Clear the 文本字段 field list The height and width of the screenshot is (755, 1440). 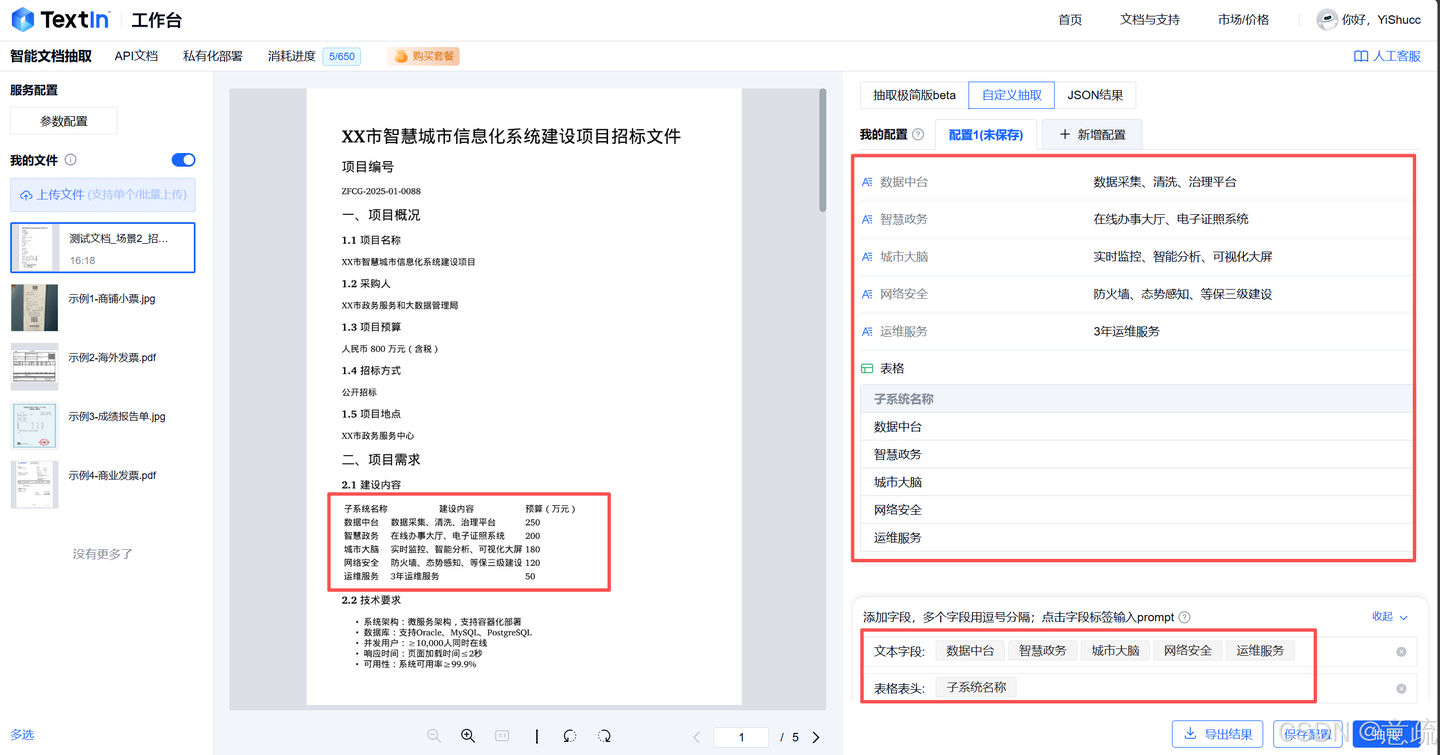pos(1401,652)
